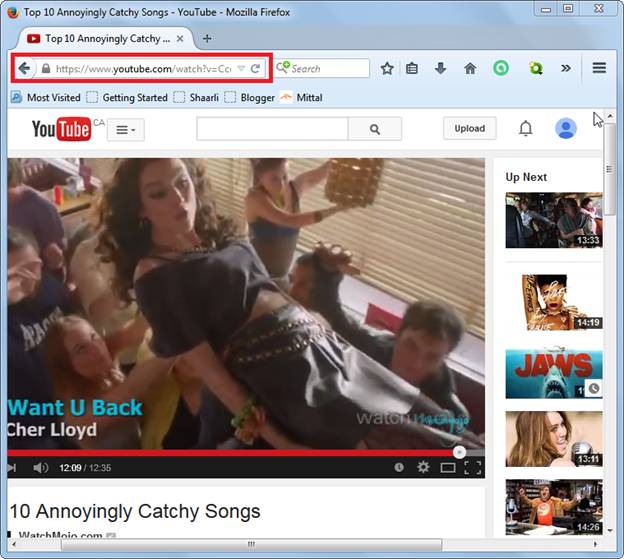Screen dimensions: 624x559
Task: Open the downloads arrow icon
Action: tap(440, 68)
